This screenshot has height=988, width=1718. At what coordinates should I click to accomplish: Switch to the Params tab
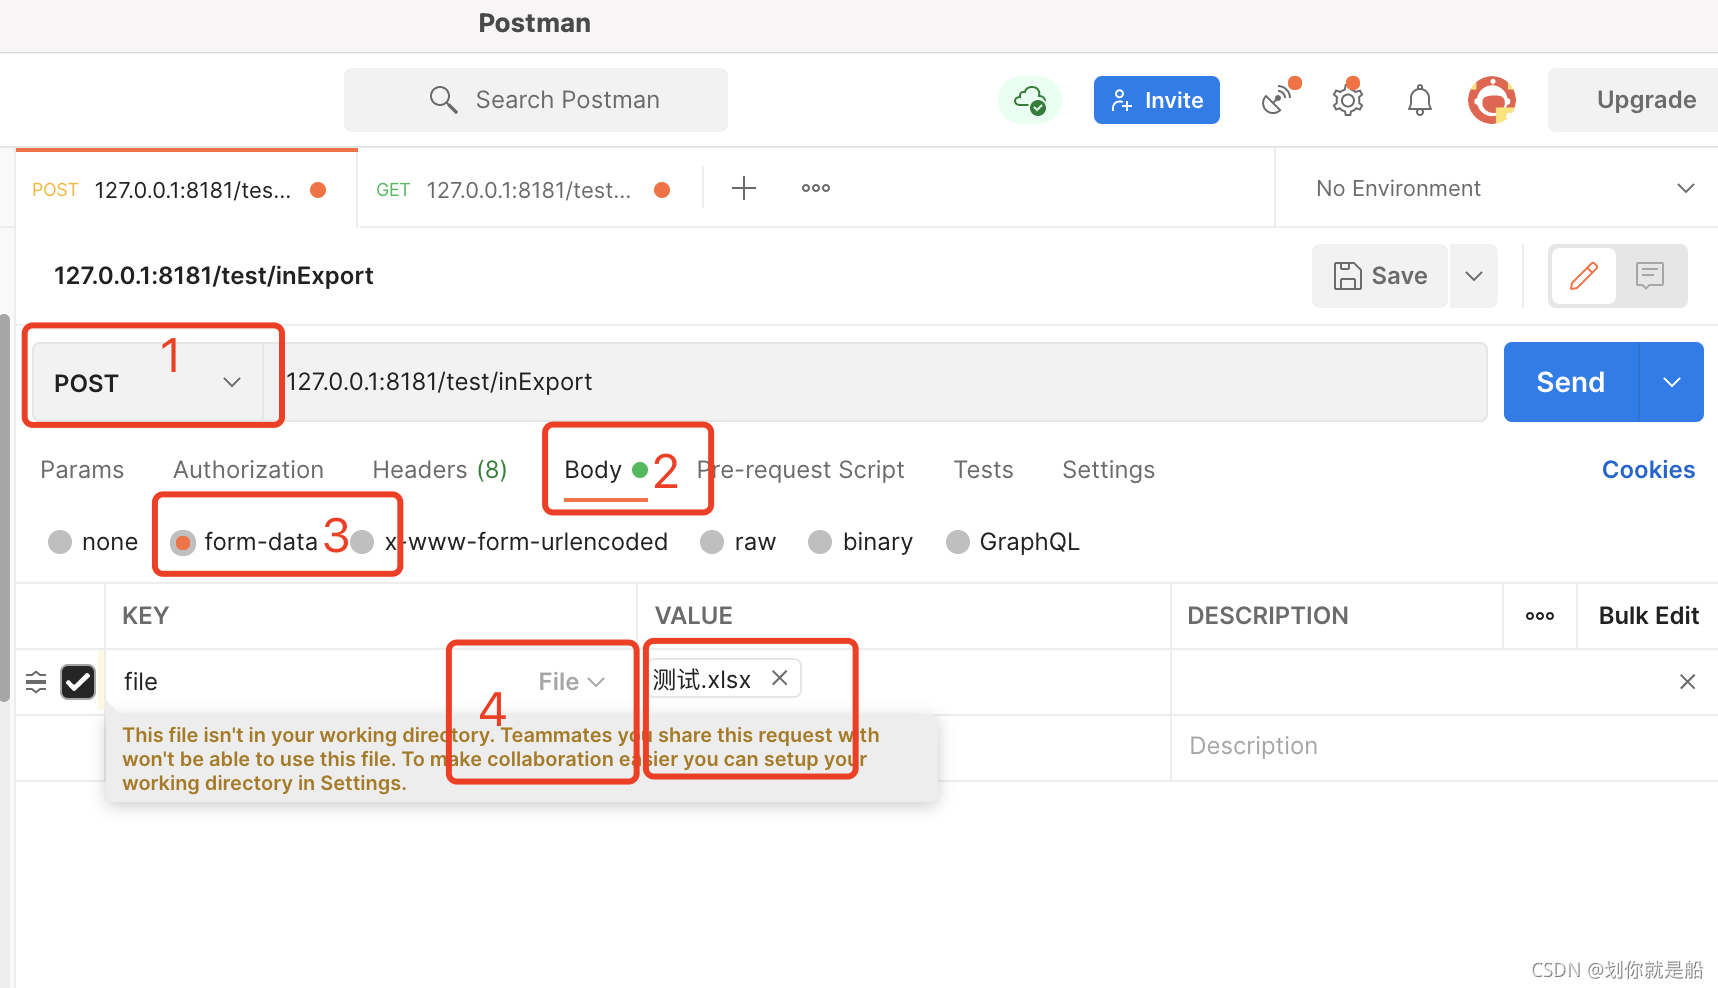82,470
